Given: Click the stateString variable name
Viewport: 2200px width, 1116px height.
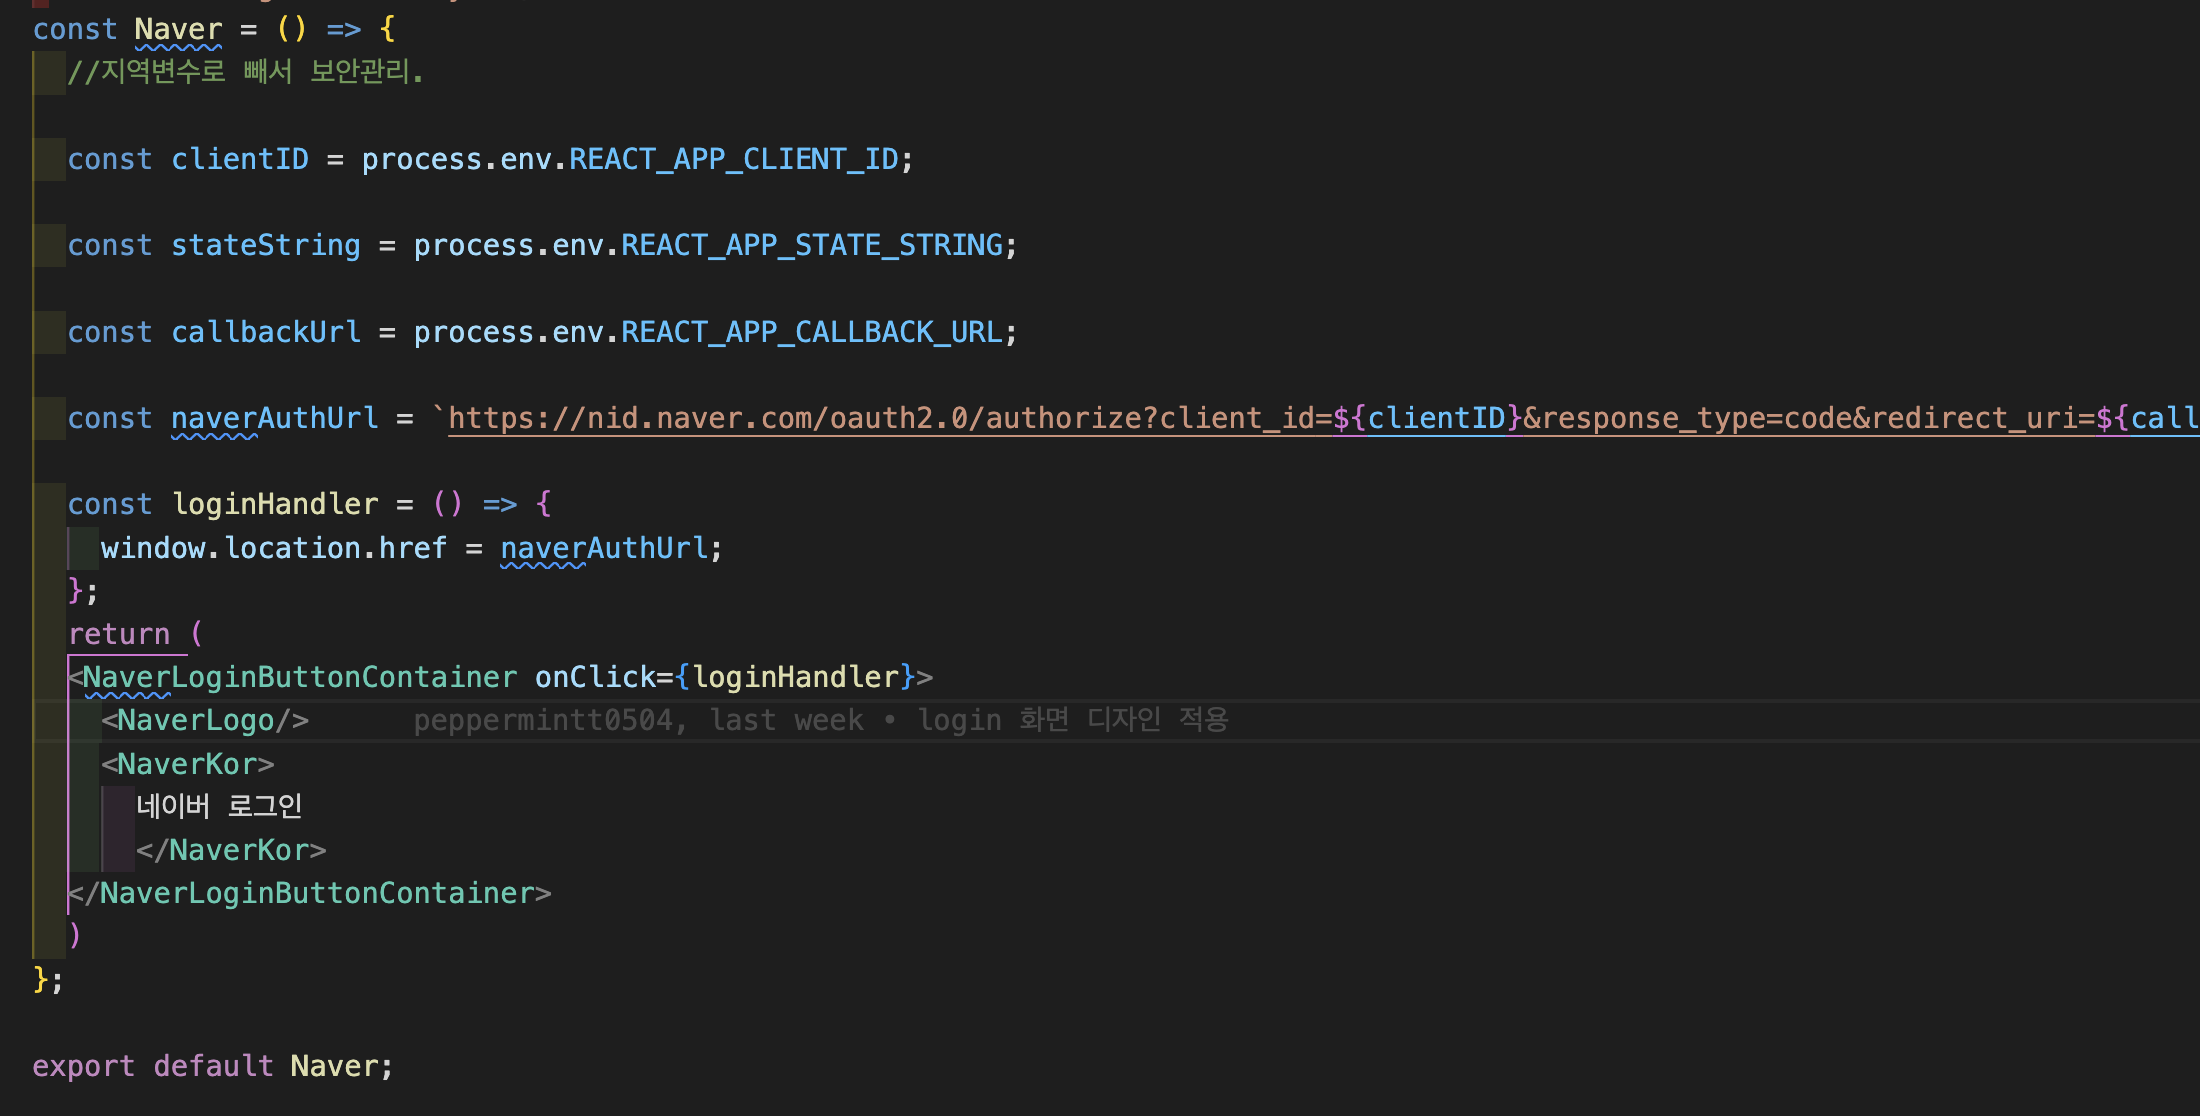Looking at the screenshot, I should point(266,246).
